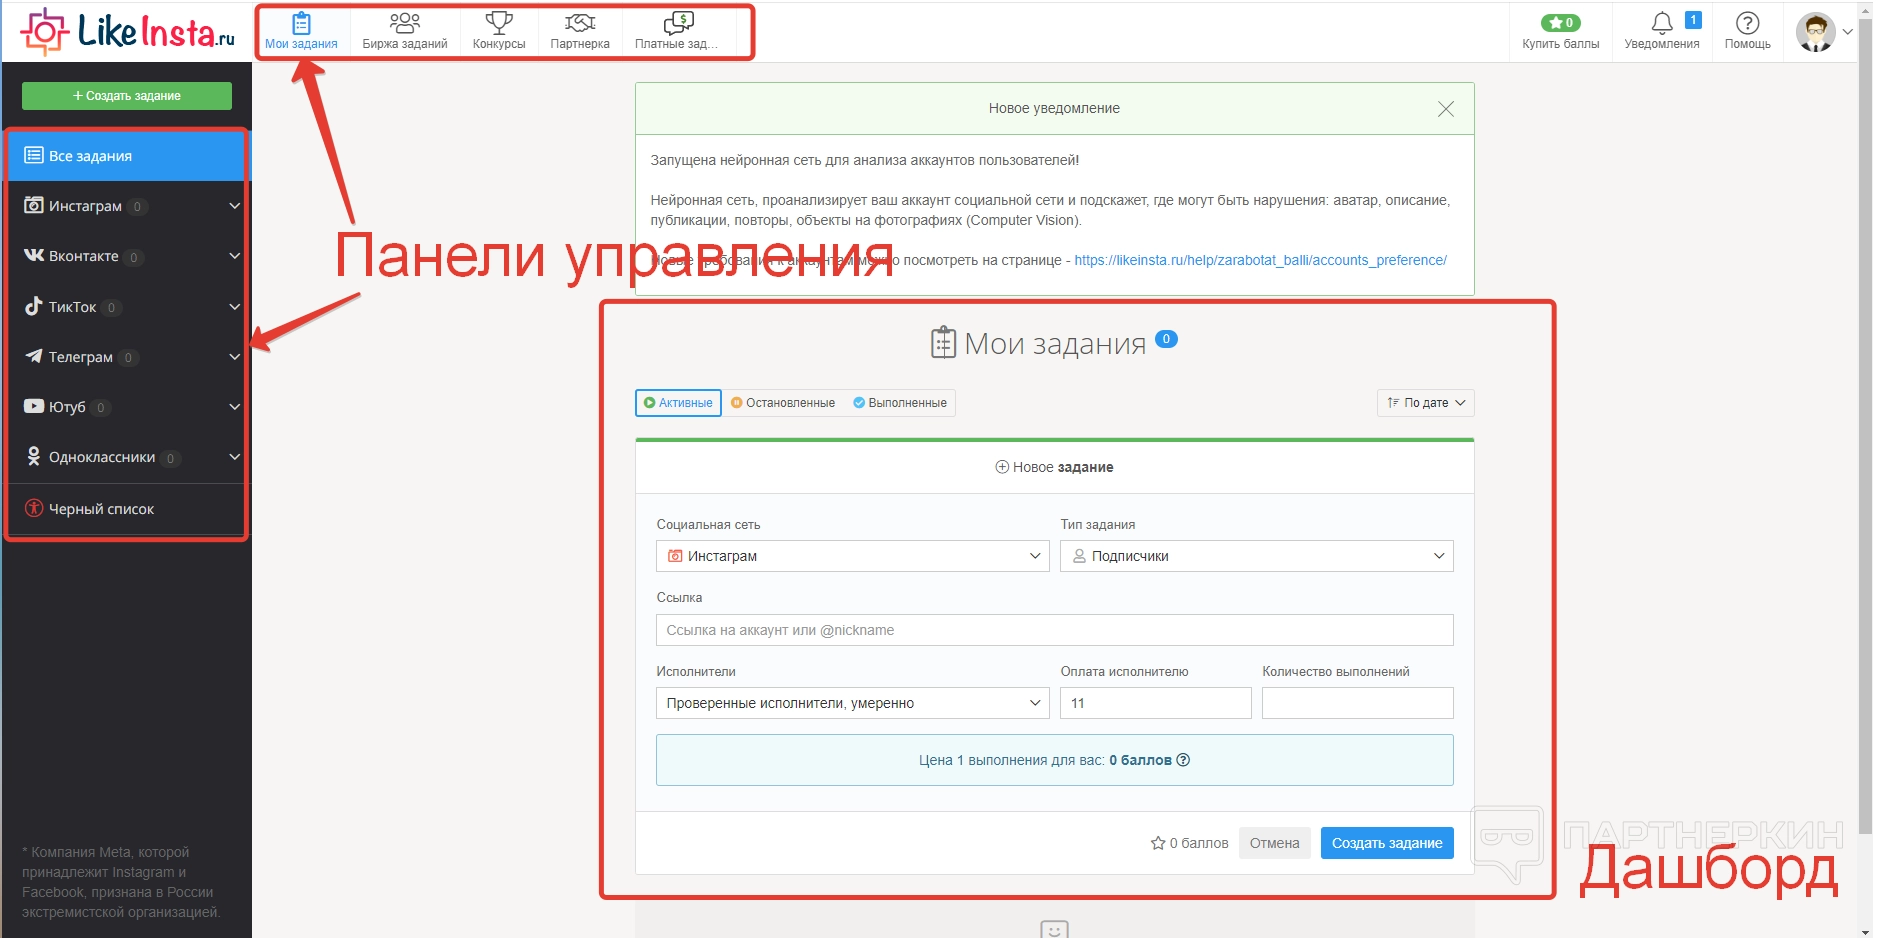Expand the Телеграм sidebar section

[x=234, y=357]
